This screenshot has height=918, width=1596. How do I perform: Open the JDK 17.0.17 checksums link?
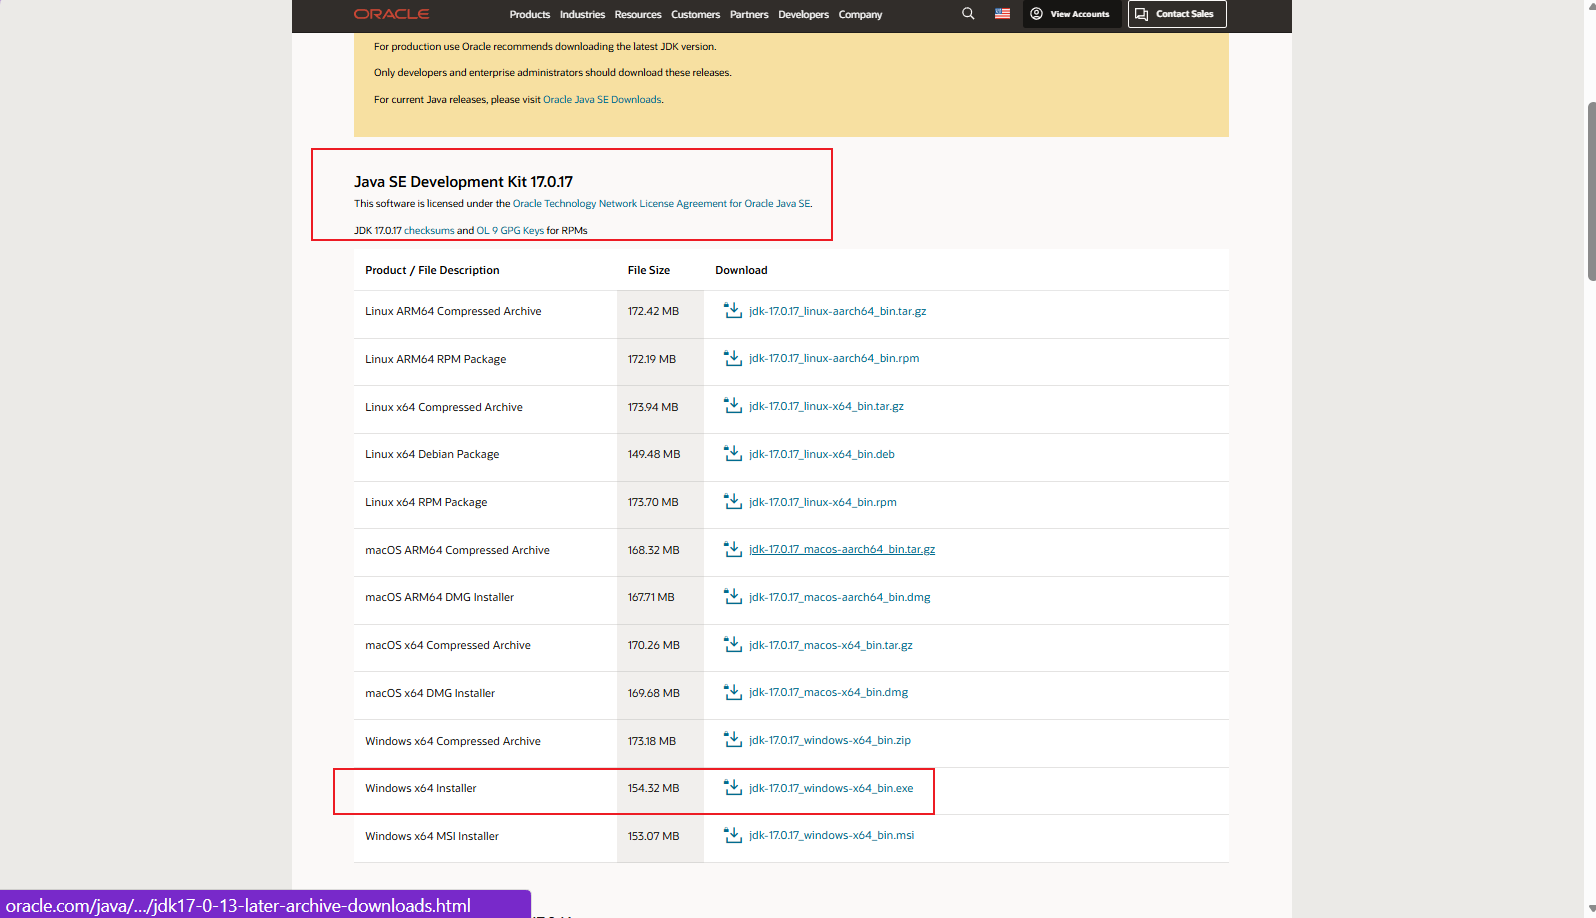pos(429,231)
